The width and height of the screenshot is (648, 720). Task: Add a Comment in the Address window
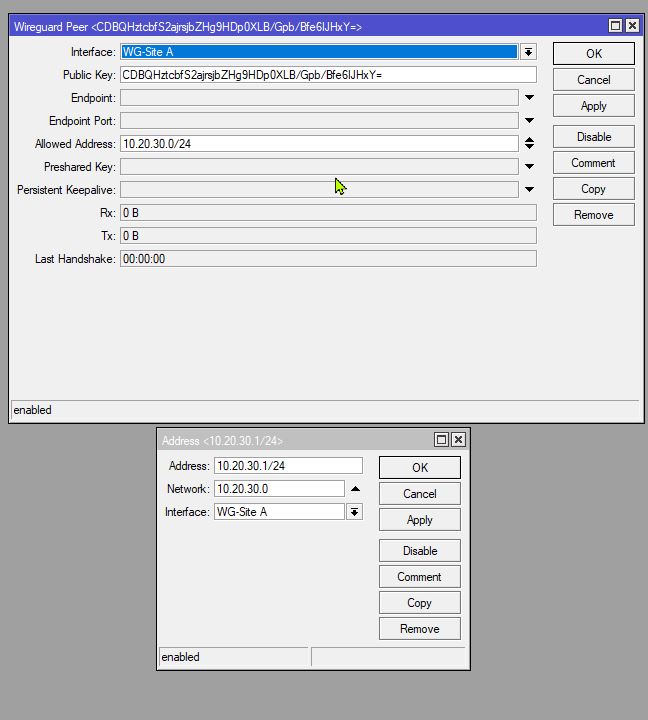coord(420,577)
